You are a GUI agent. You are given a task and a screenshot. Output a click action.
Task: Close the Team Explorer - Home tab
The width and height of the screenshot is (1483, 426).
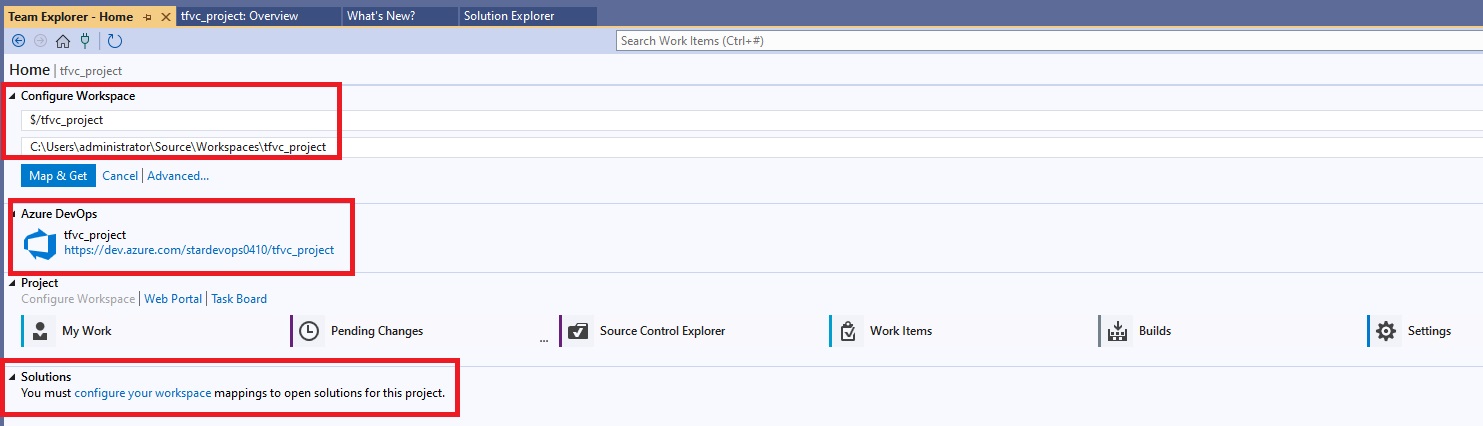pyautogui.click(x=166, y=16)
